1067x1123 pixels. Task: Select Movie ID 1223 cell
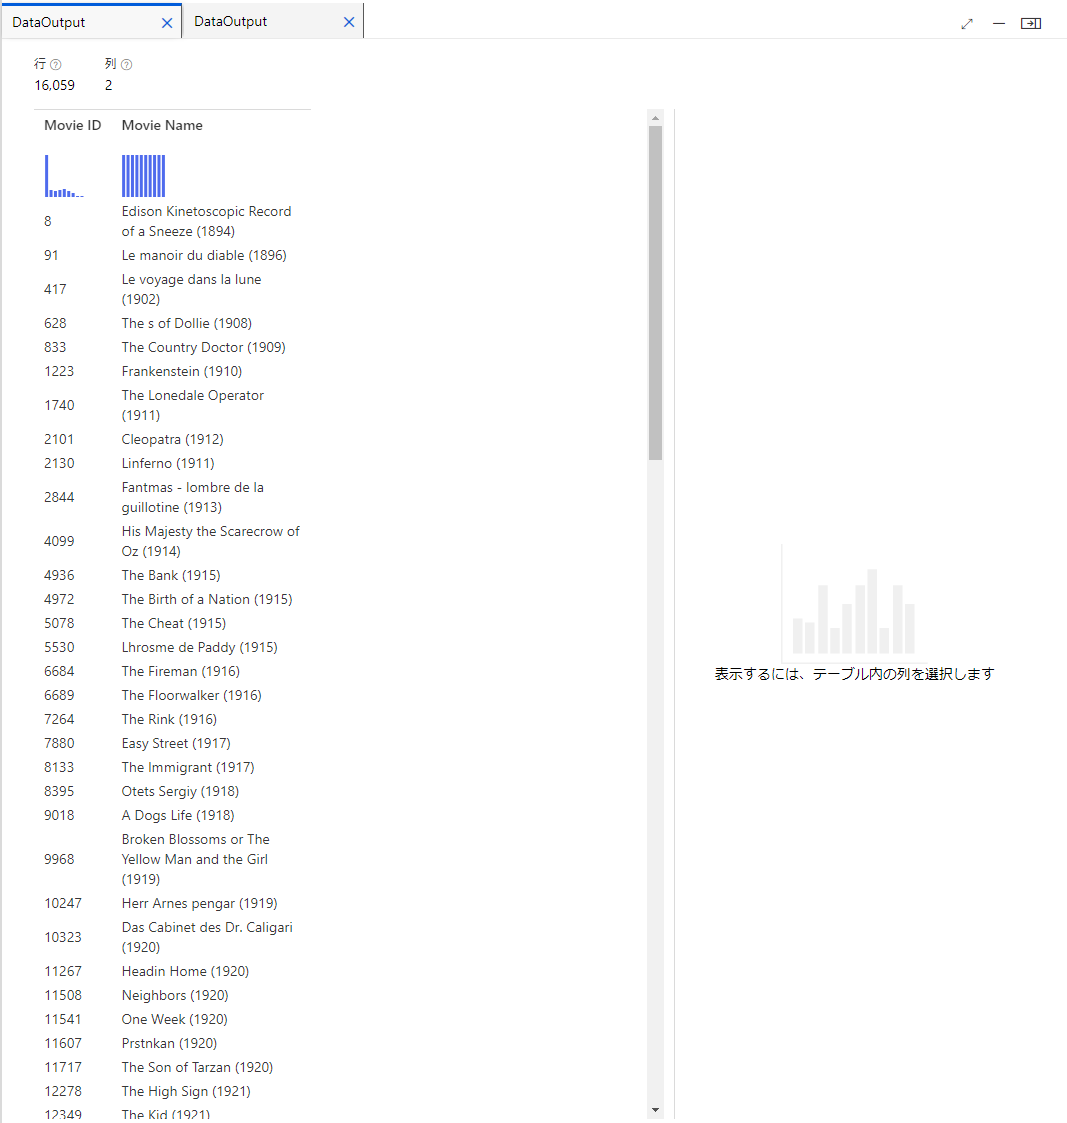point(59,371)
